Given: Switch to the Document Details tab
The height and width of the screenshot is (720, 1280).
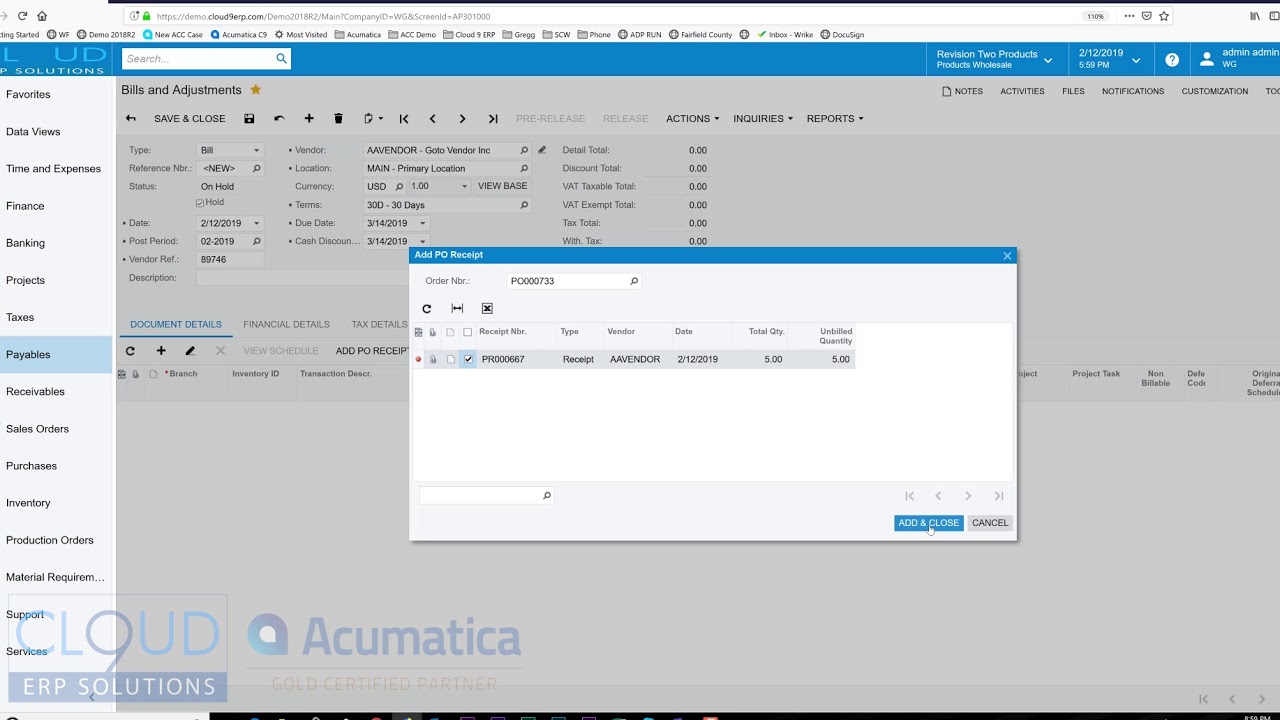Looking at the screenshot, I should coord(176,325).
